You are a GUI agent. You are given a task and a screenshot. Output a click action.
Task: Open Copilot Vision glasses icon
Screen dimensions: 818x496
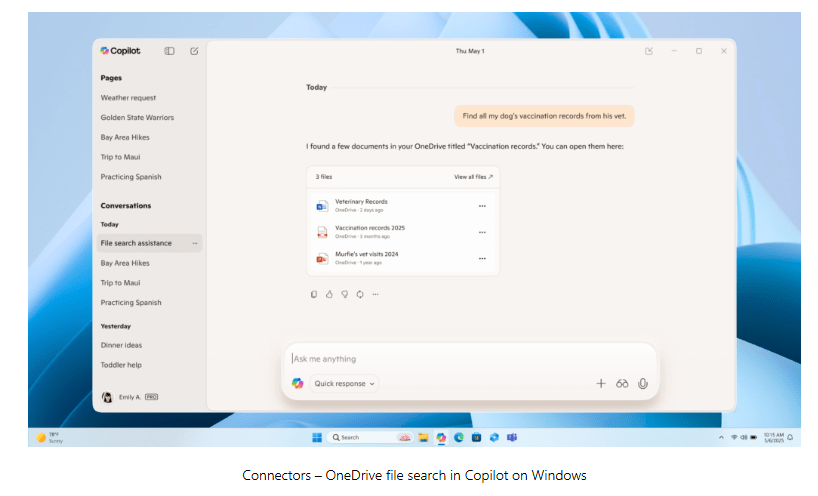pos(622,383)
